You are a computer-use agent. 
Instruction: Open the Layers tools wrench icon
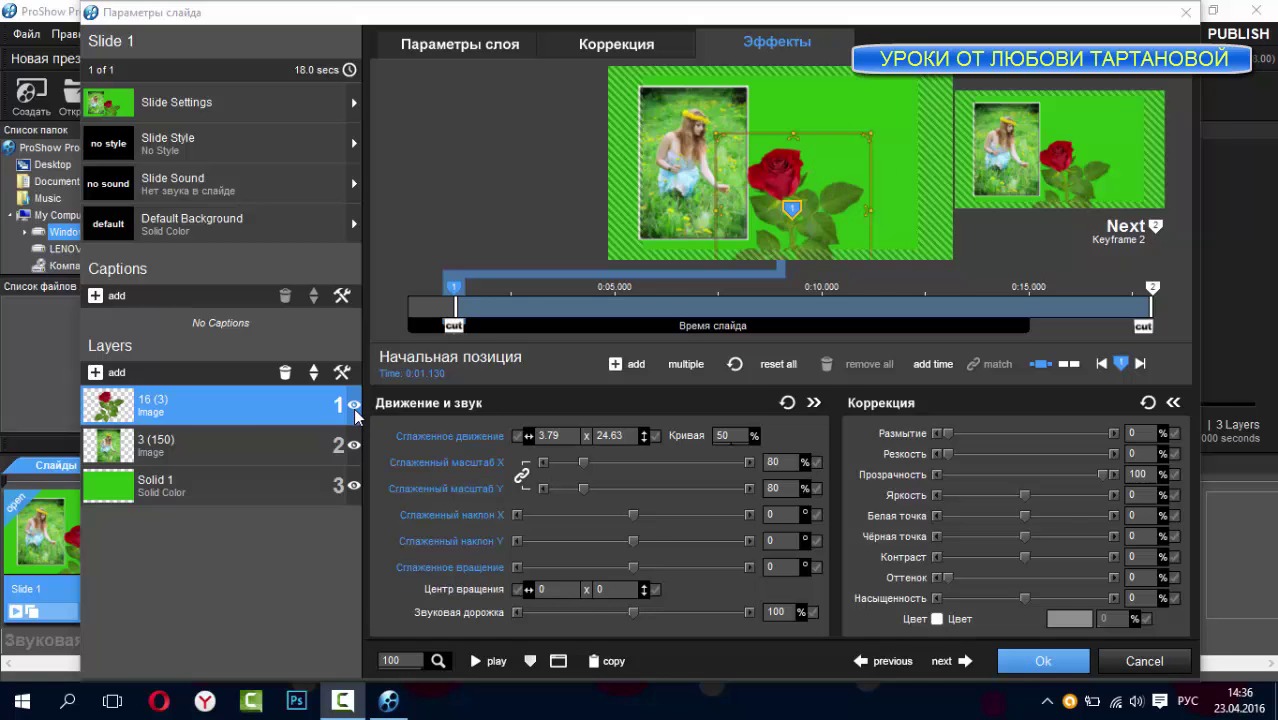coord(342,373)
